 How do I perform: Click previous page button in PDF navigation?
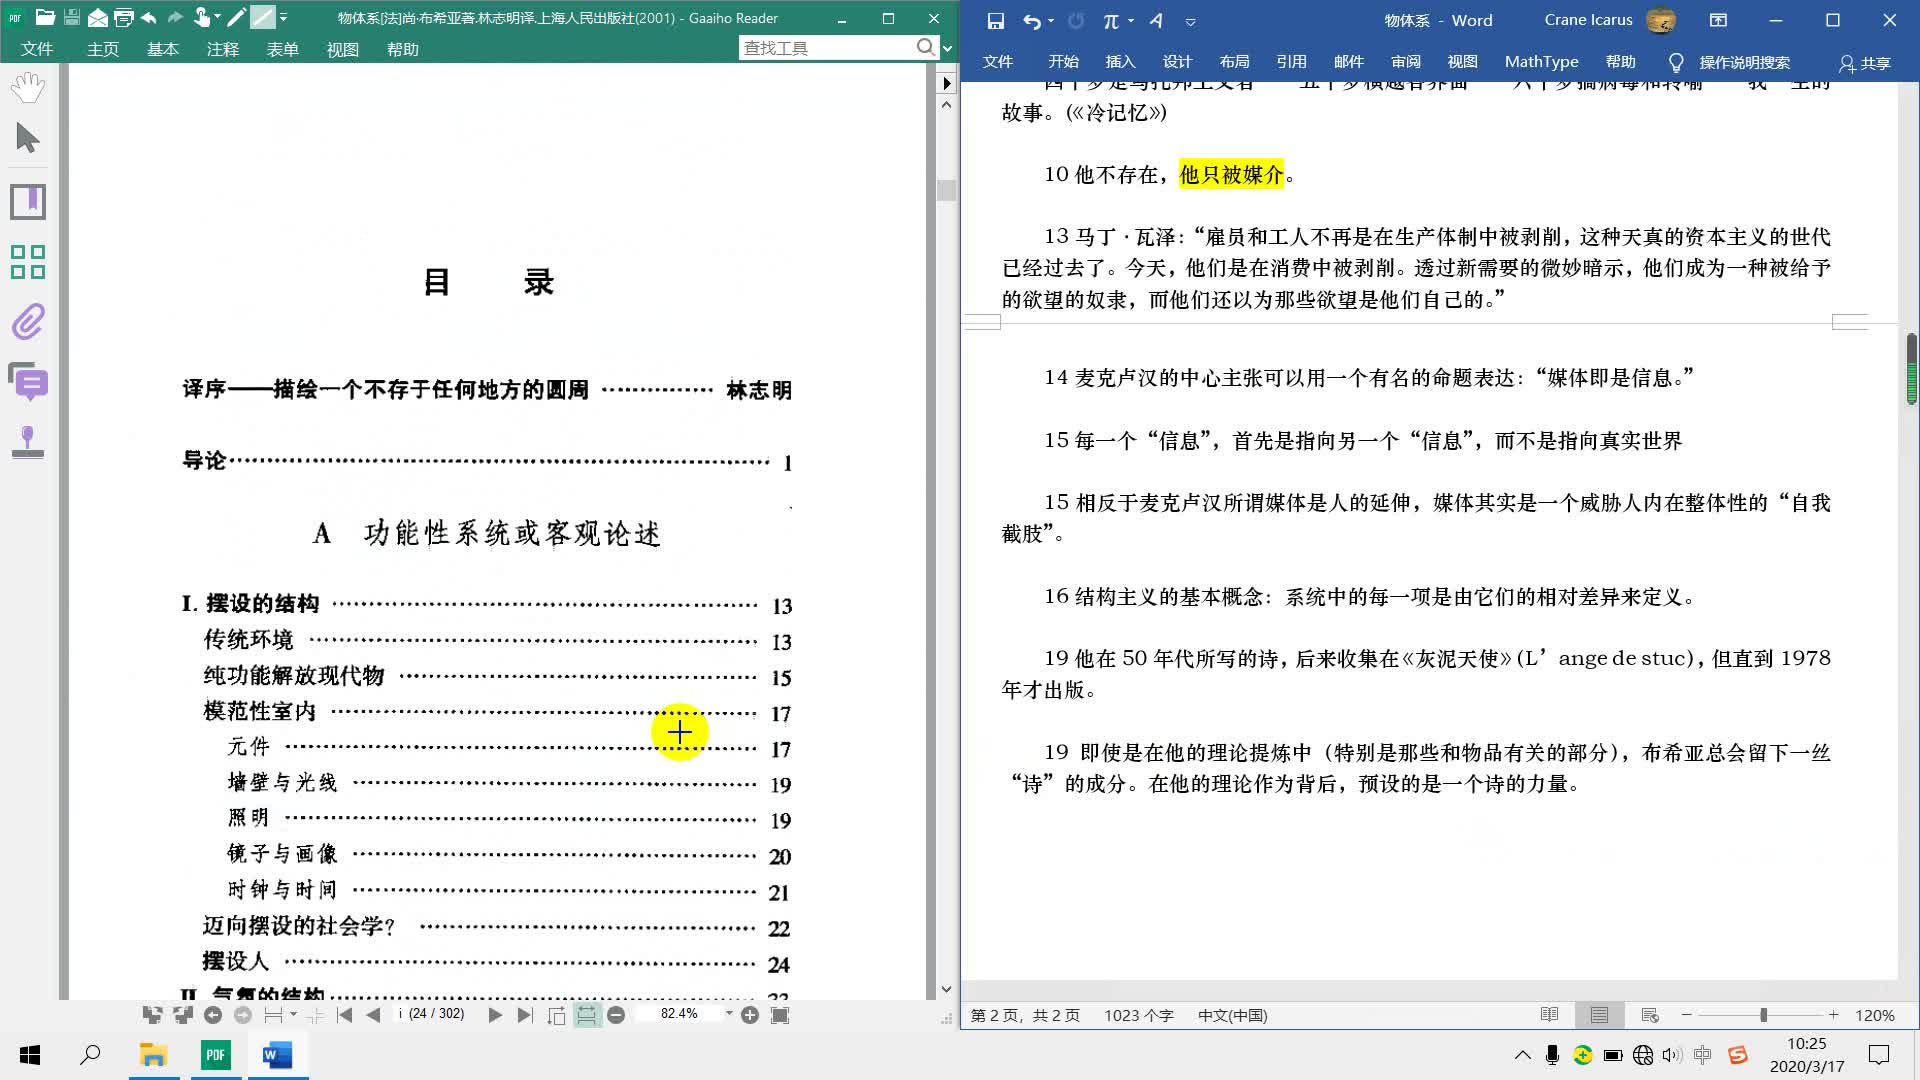tap(375, 1015)
